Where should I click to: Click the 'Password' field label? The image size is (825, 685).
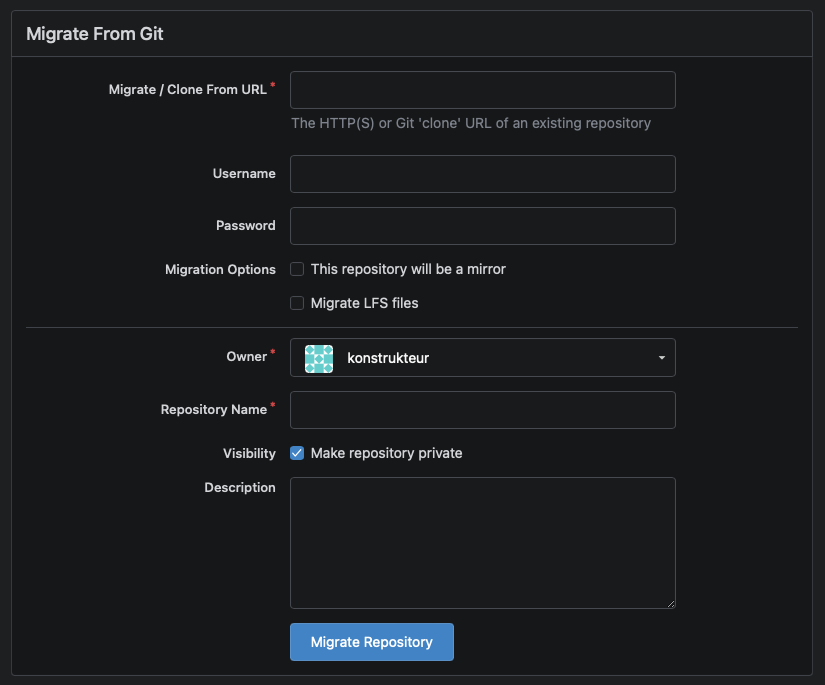(x=245, y=226)
